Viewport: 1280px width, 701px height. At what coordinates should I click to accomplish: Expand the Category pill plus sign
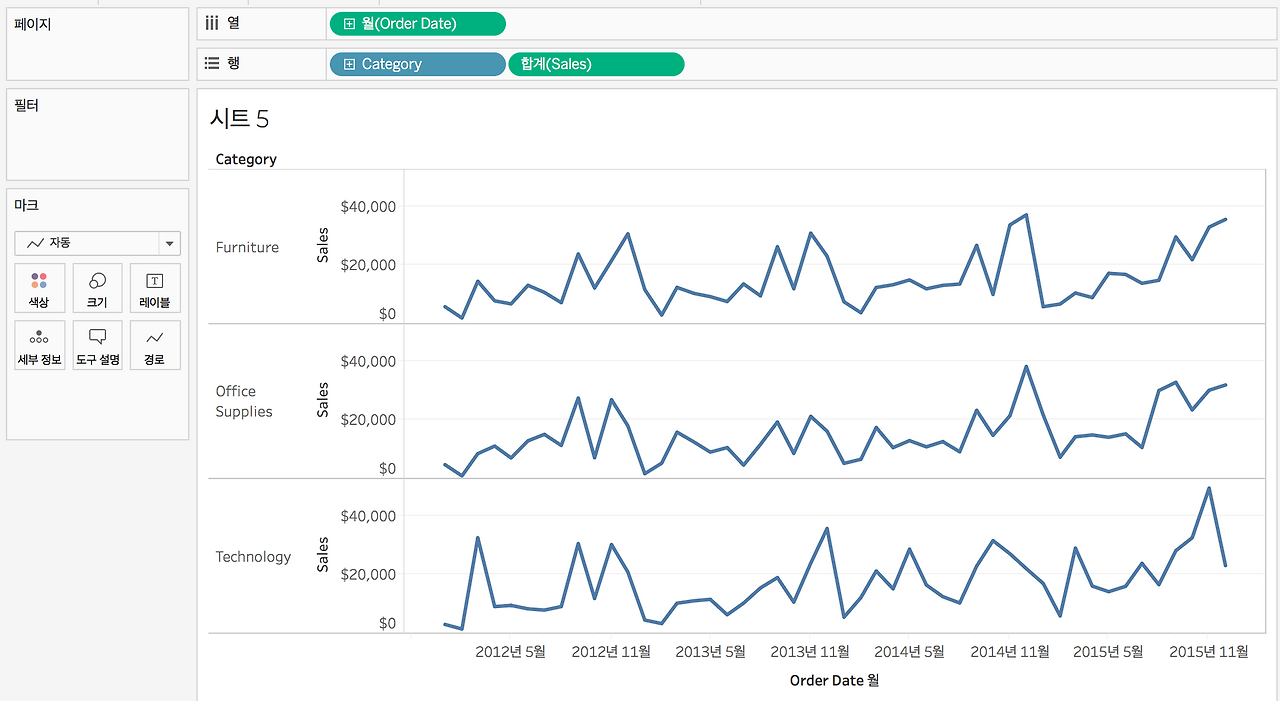[x=349, y=64]
